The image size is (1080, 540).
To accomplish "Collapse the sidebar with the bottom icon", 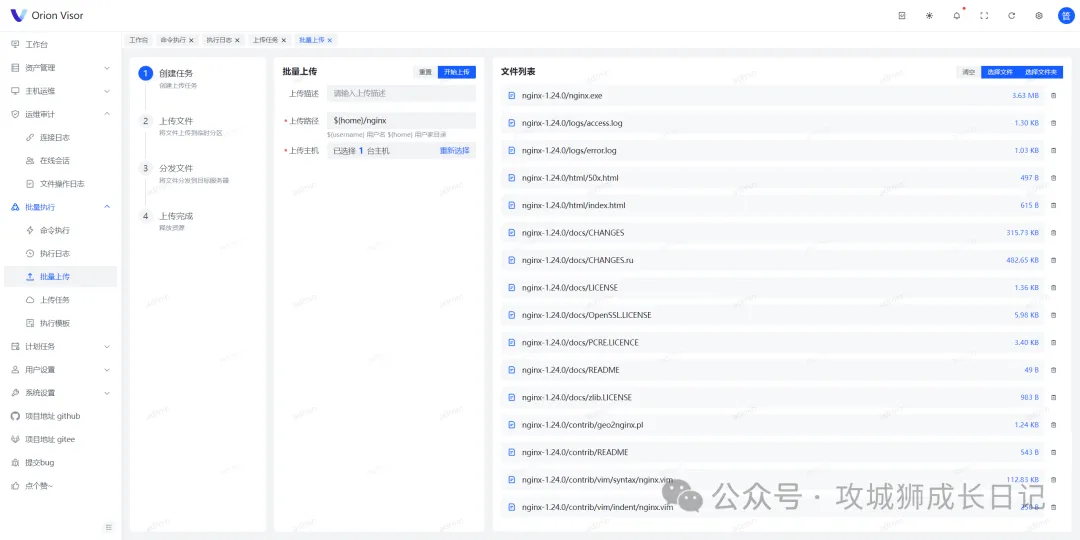I will (x=109, y=527).
